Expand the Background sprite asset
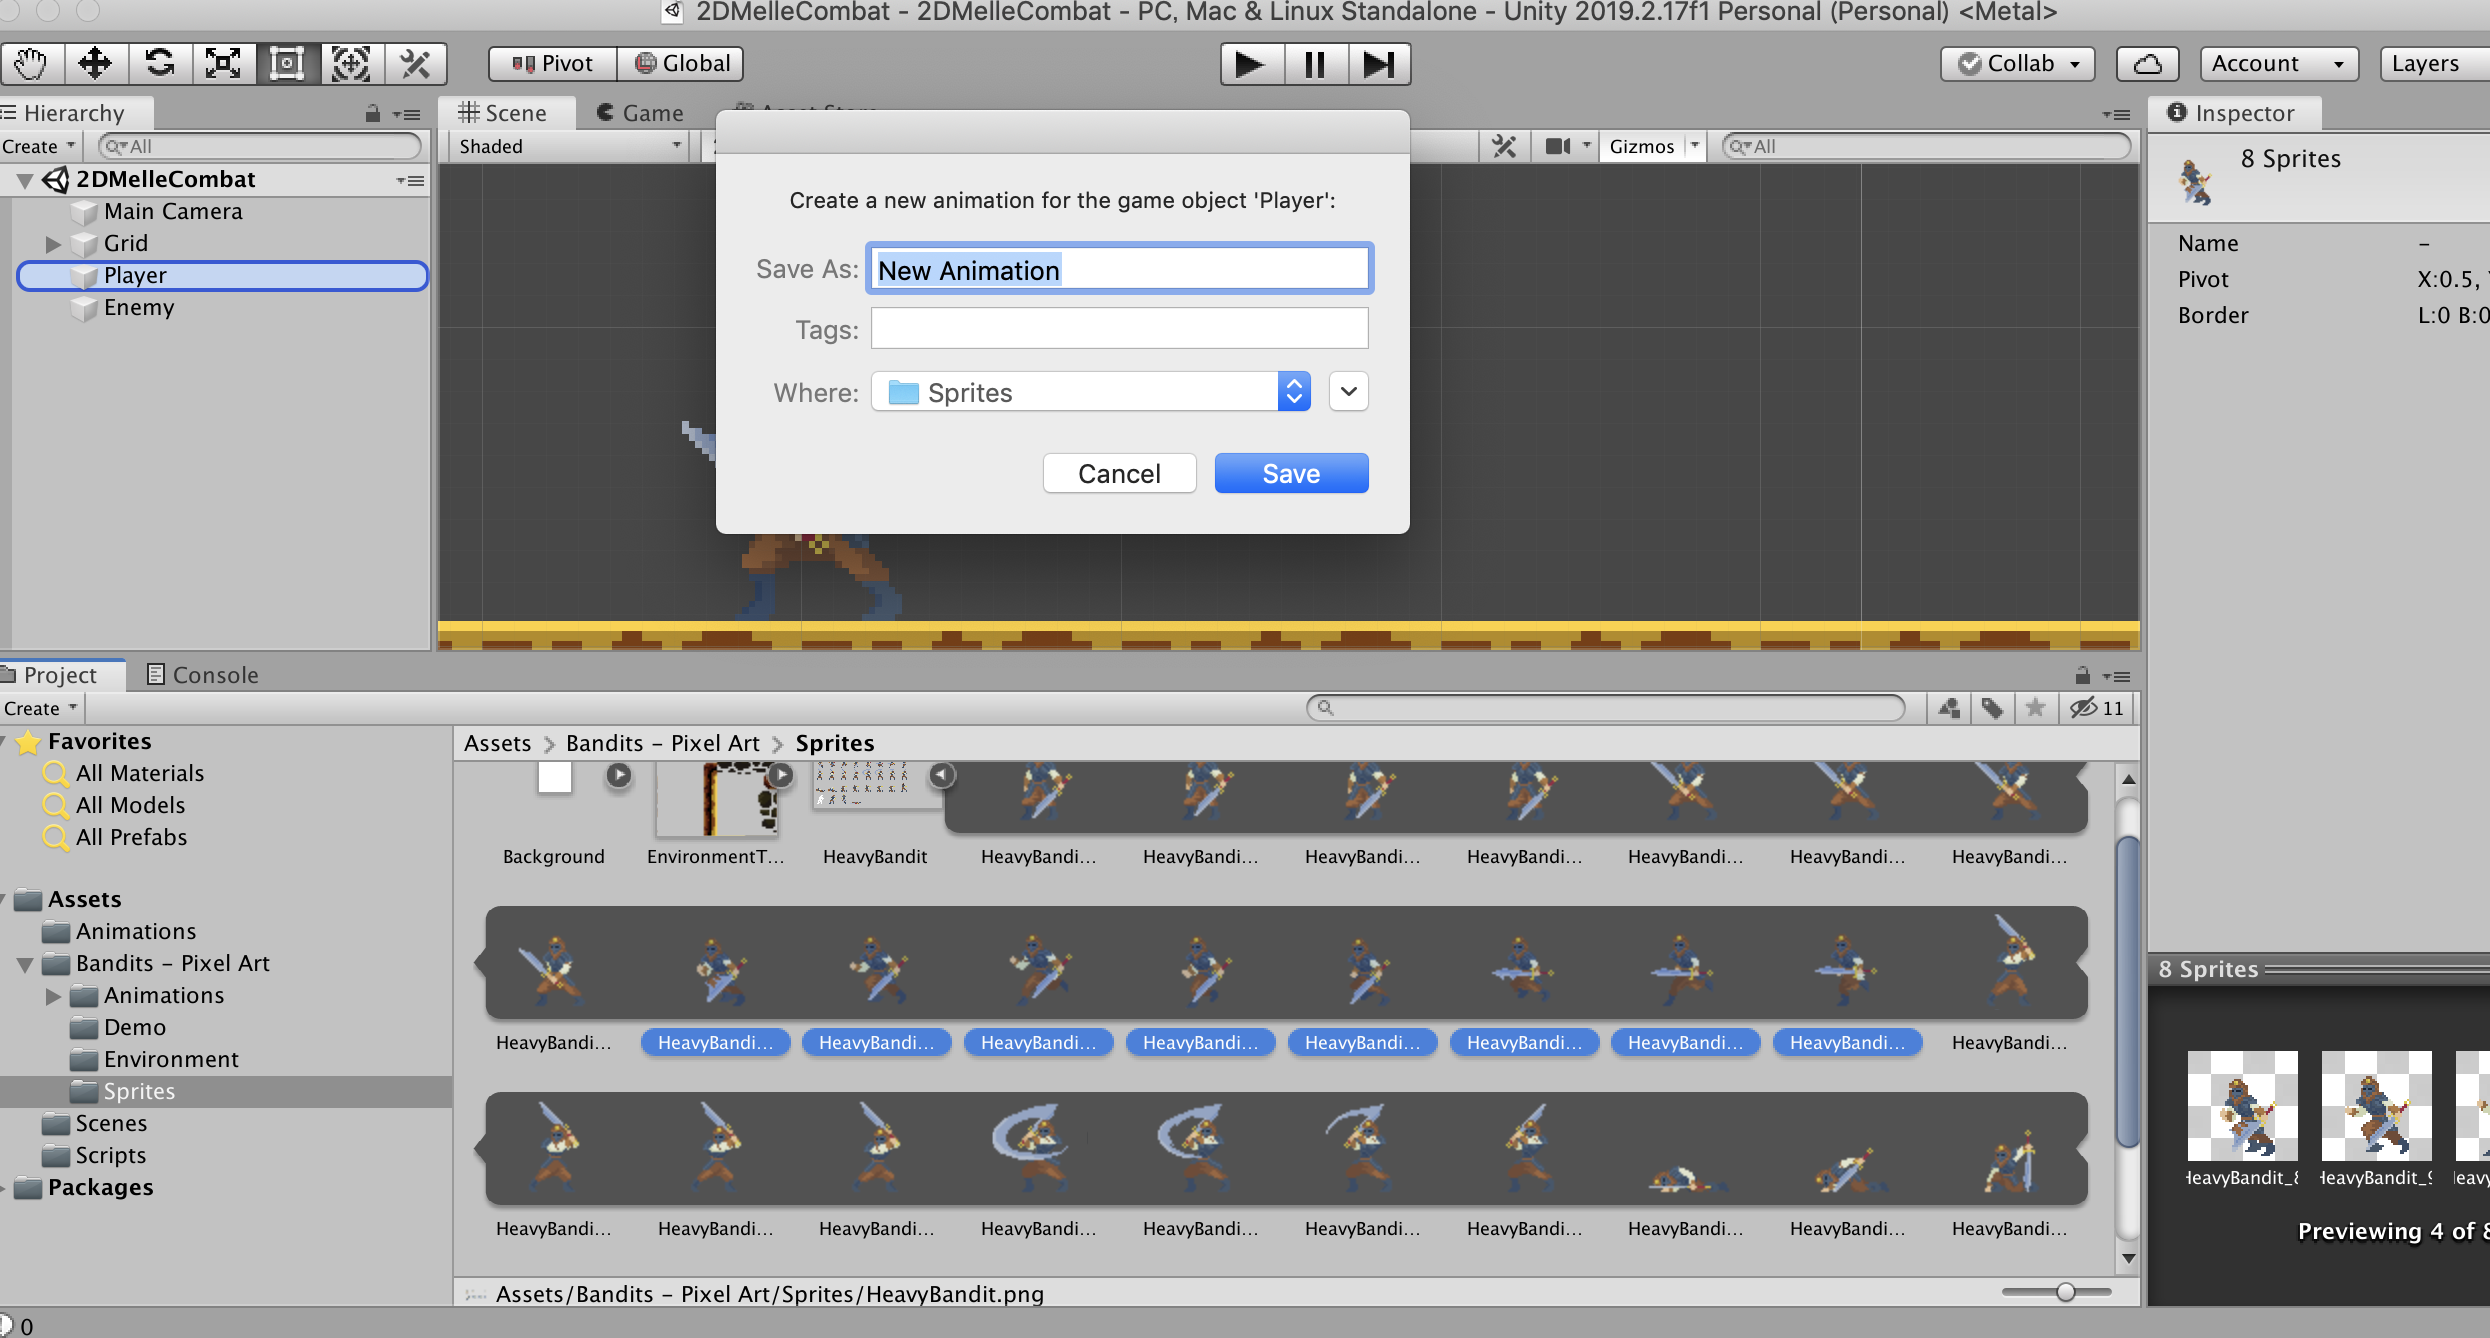This screenshot has width=2490, height=1338. pyautogui.click(x=619, y=775)
